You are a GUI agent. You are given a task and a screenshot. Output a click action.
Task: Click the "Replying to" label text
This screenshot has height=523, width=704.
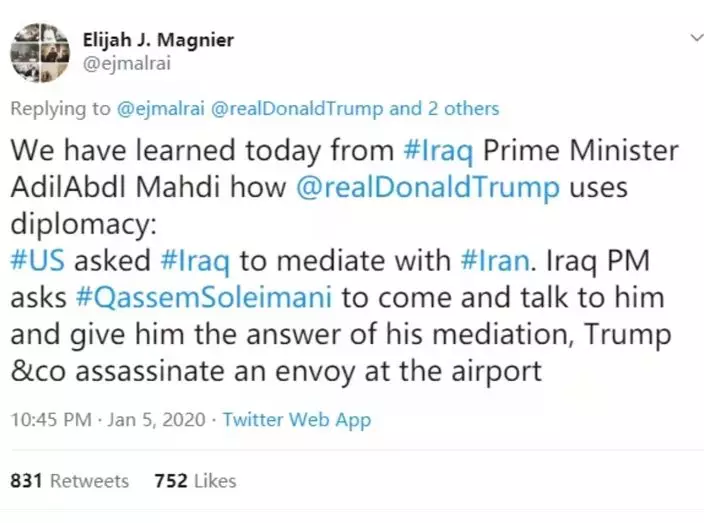point(59,108)
